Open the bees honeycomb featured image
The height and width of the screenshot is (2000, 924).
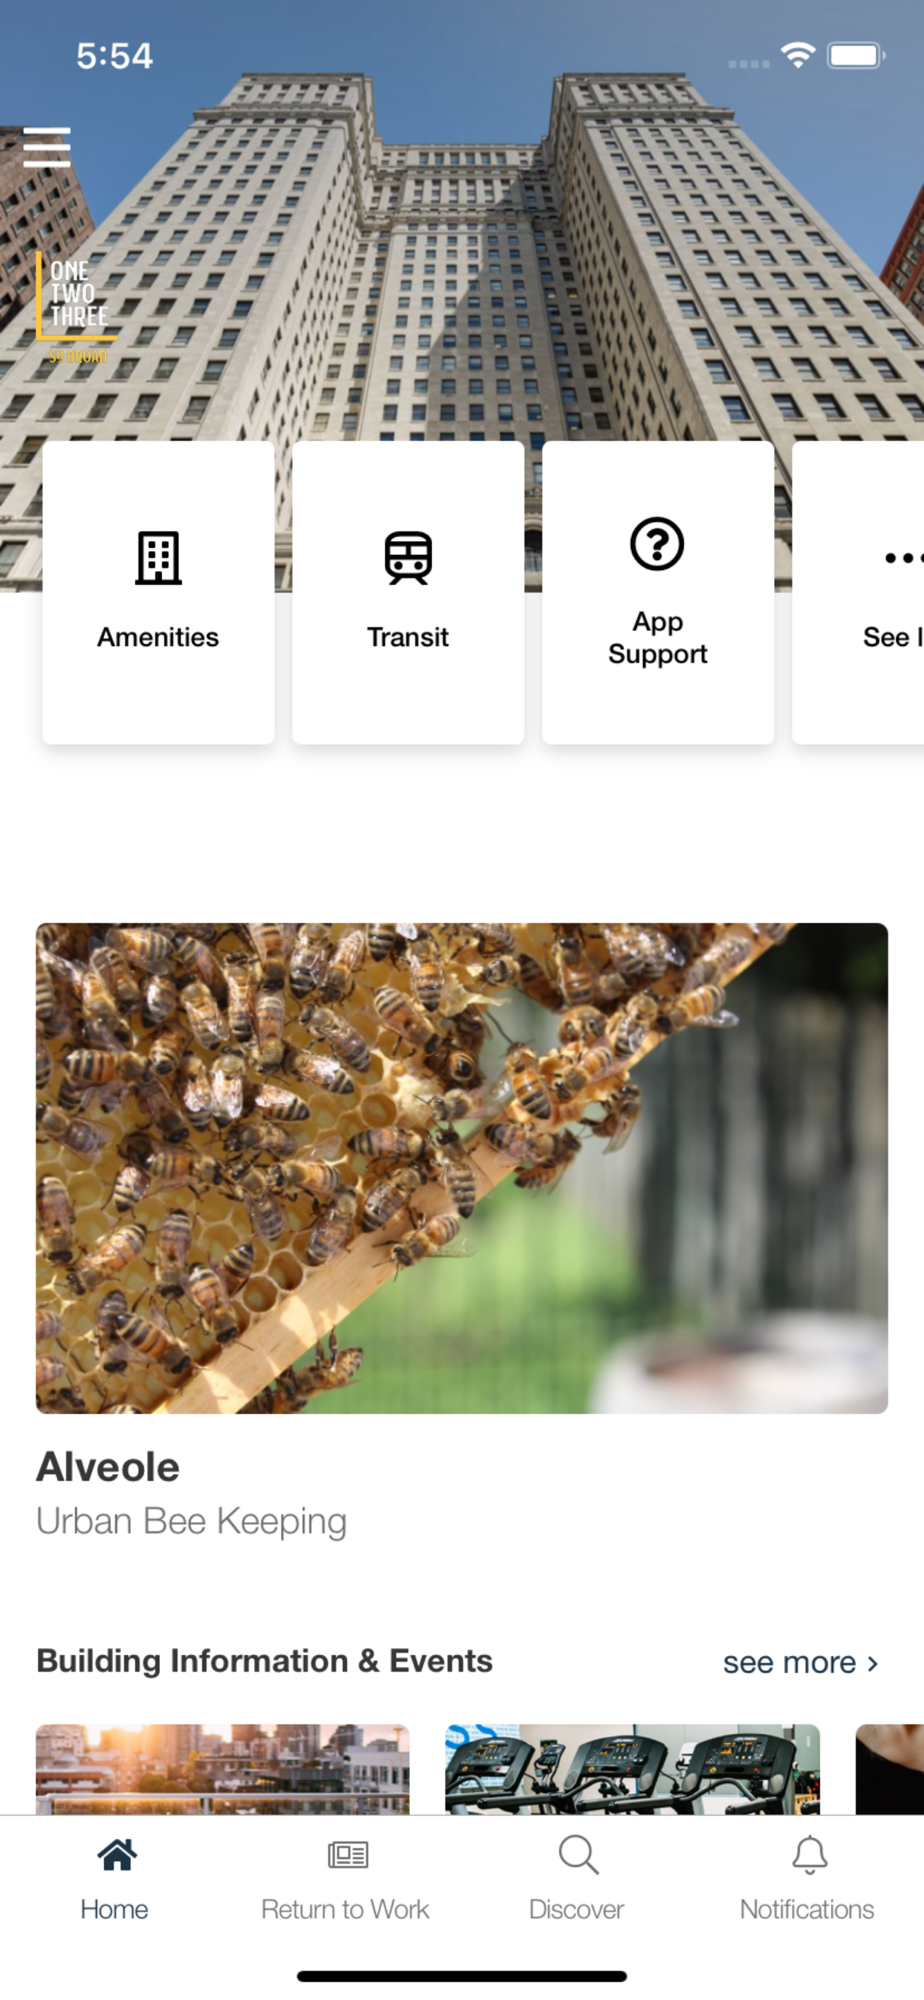click(x=462, y=1168)
